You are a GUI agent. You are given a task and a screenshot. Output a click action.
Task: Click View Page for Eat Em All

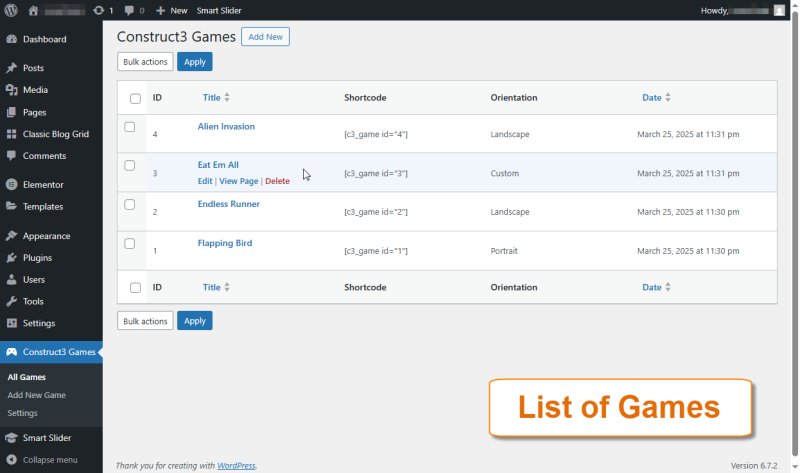(x=239, y=181)
